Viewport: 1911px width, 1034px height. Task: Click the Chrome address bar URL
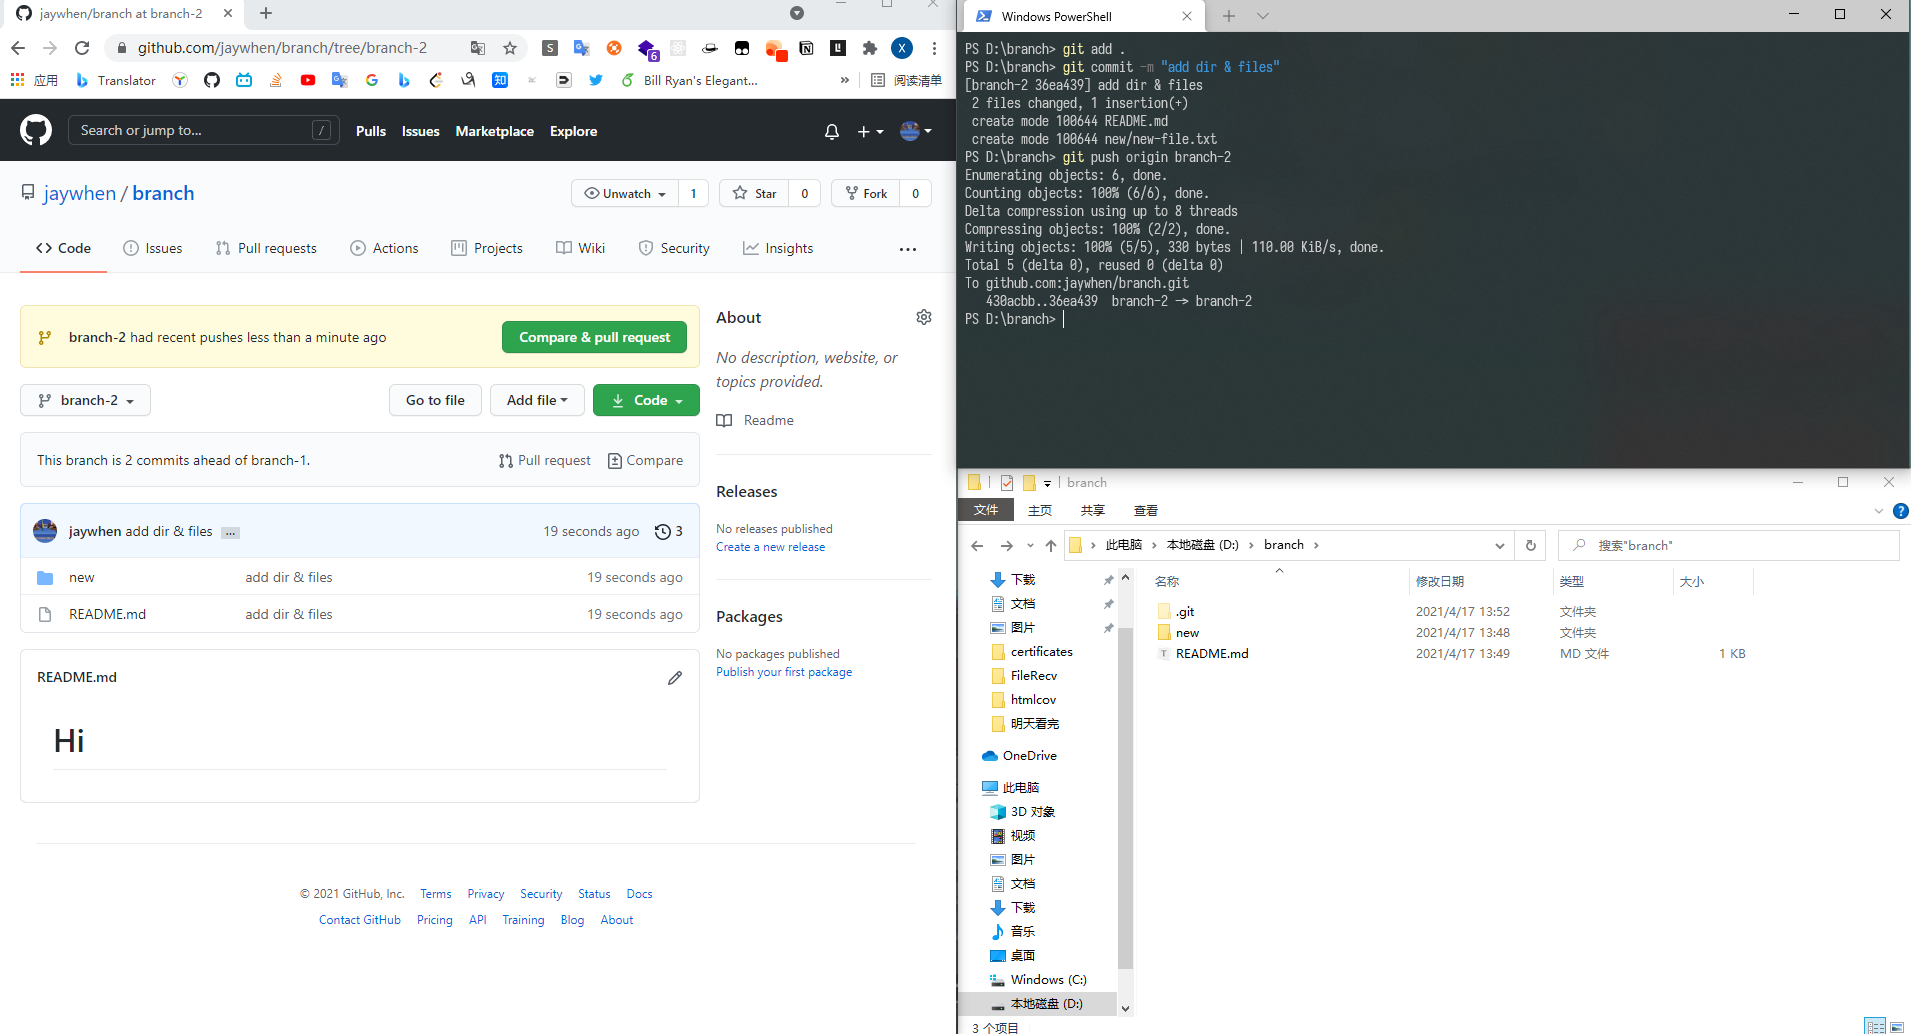coord(282,48)
